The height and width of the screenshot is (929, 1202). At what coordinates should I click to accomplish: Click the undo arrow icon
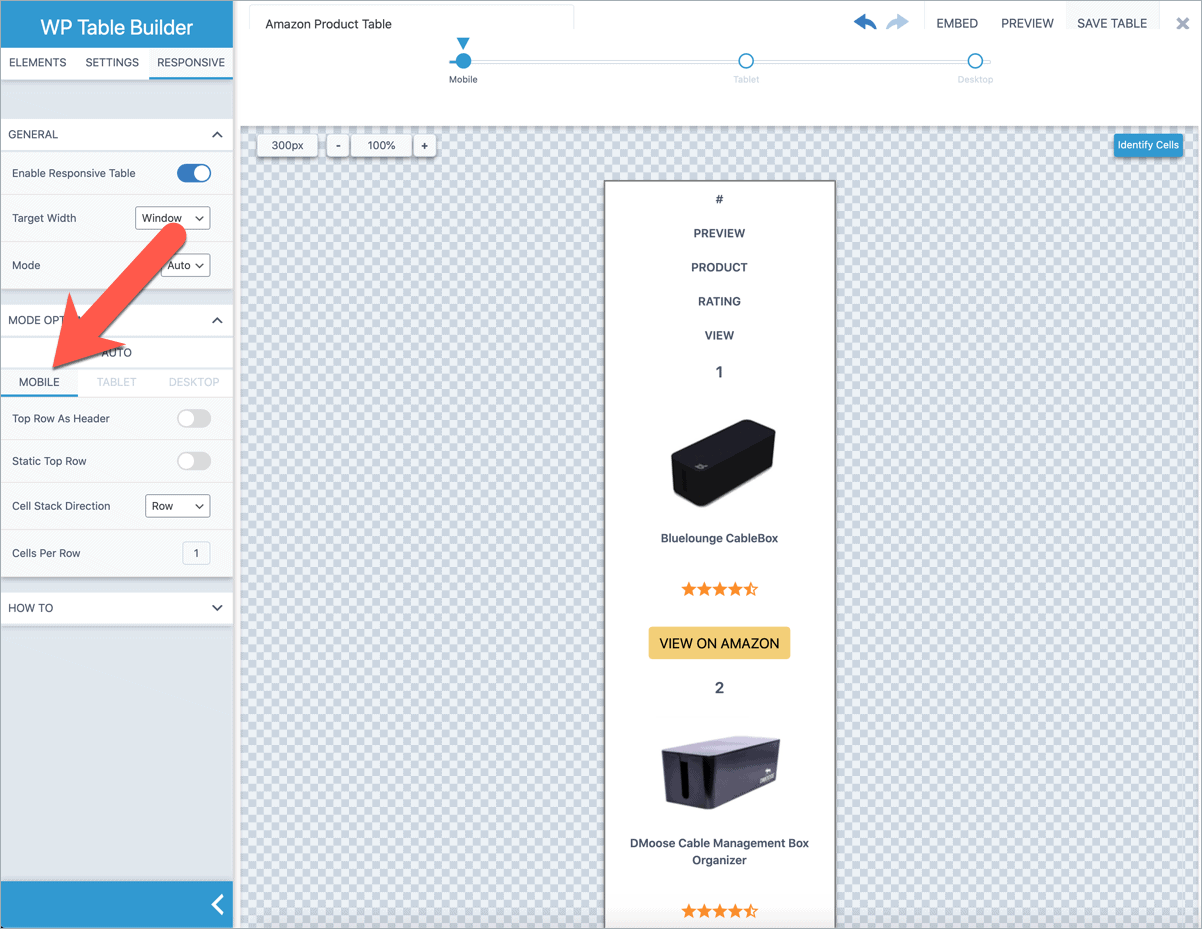(x=864, y=21)
